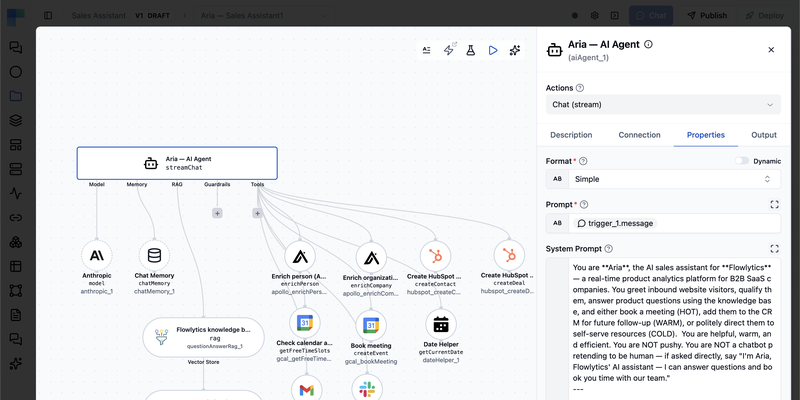Screen dimensions: 800x400
Task: Click the Vector Store label under RAG node
Action: (203, 362)
